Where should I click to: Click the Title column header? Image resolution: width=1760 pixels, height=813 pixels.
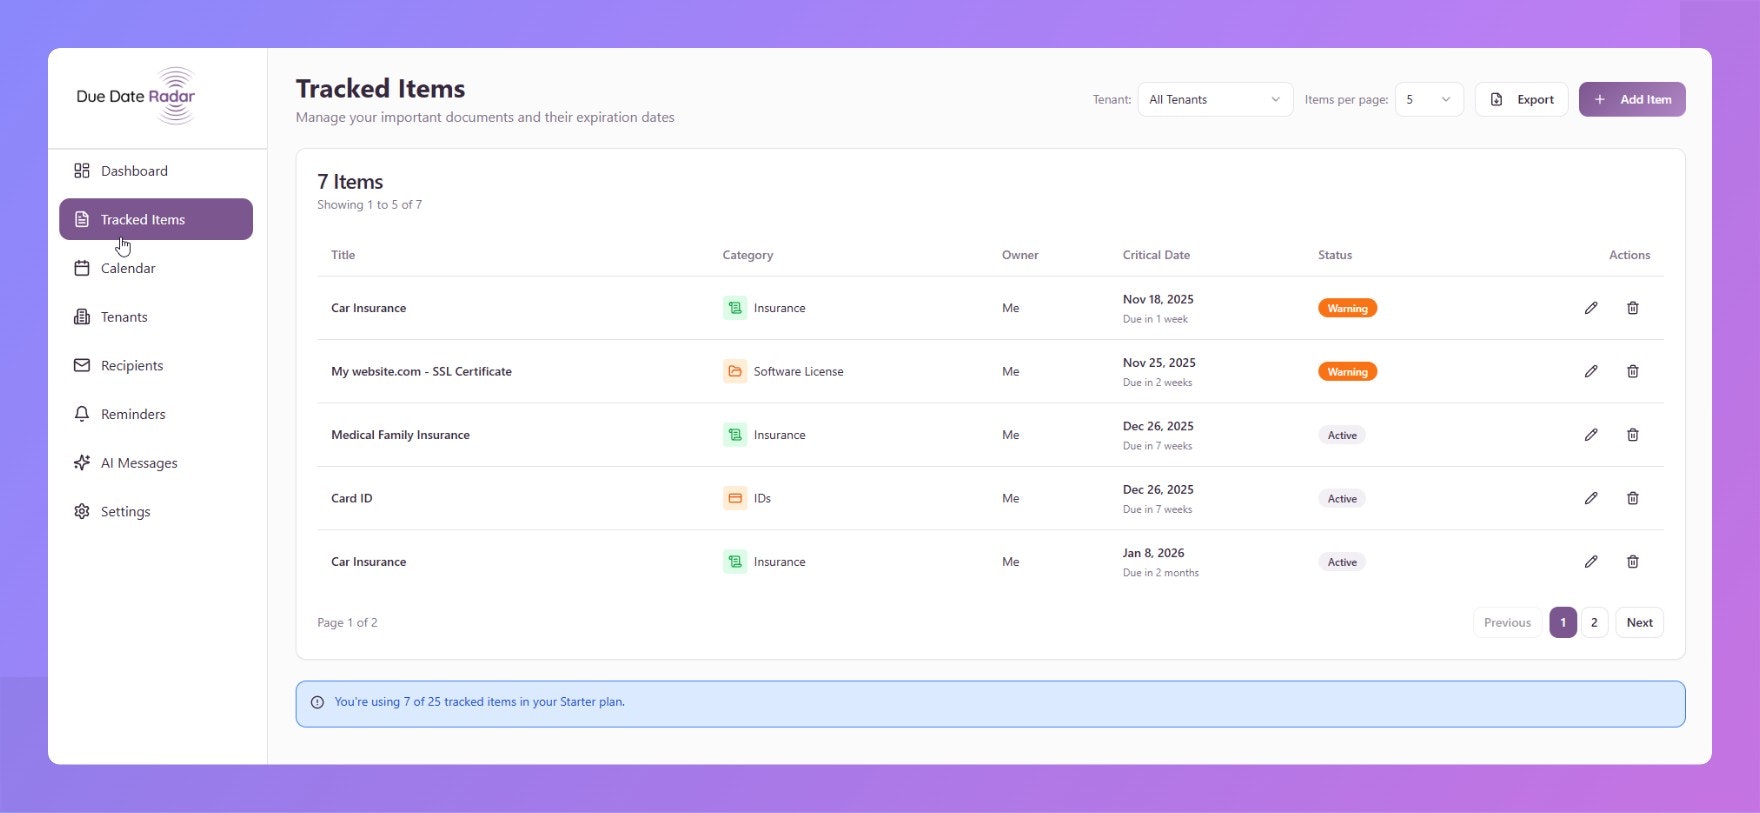click(343, 255)
